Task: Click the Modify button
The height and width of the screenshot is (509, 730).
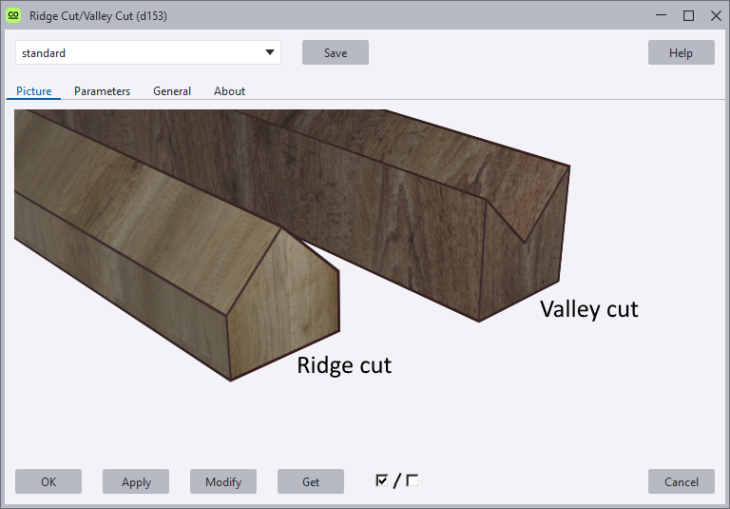Action: [223, 482]
